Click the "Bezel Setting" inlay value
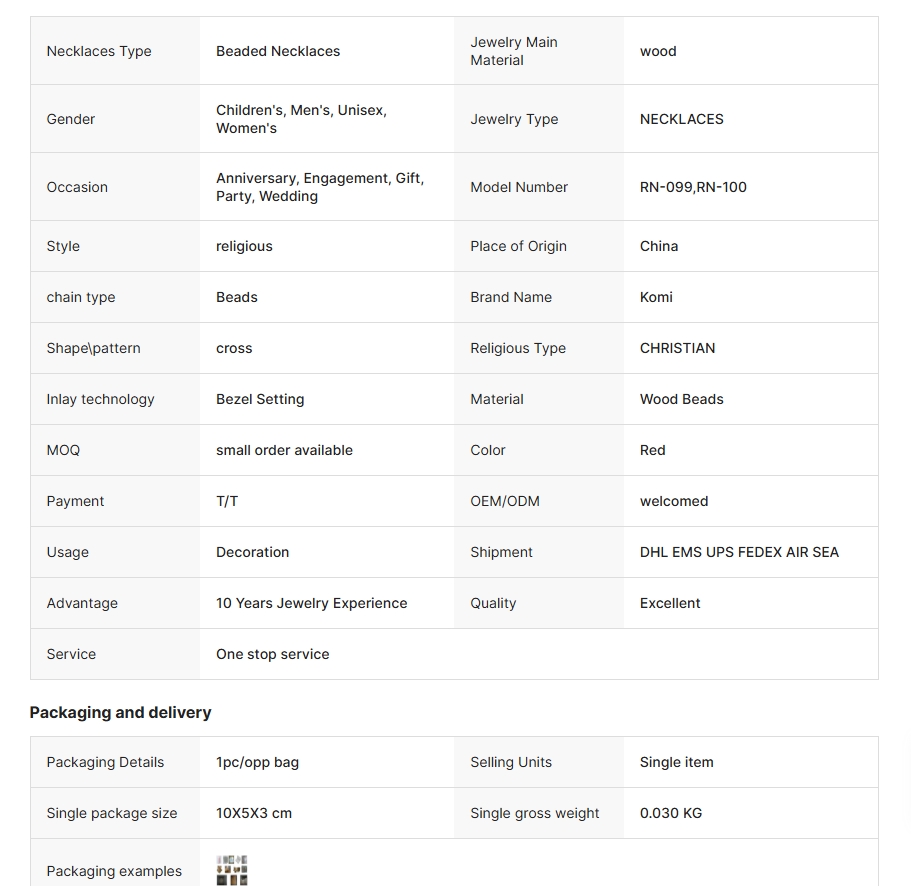911x886 pixels. (260, 399)
